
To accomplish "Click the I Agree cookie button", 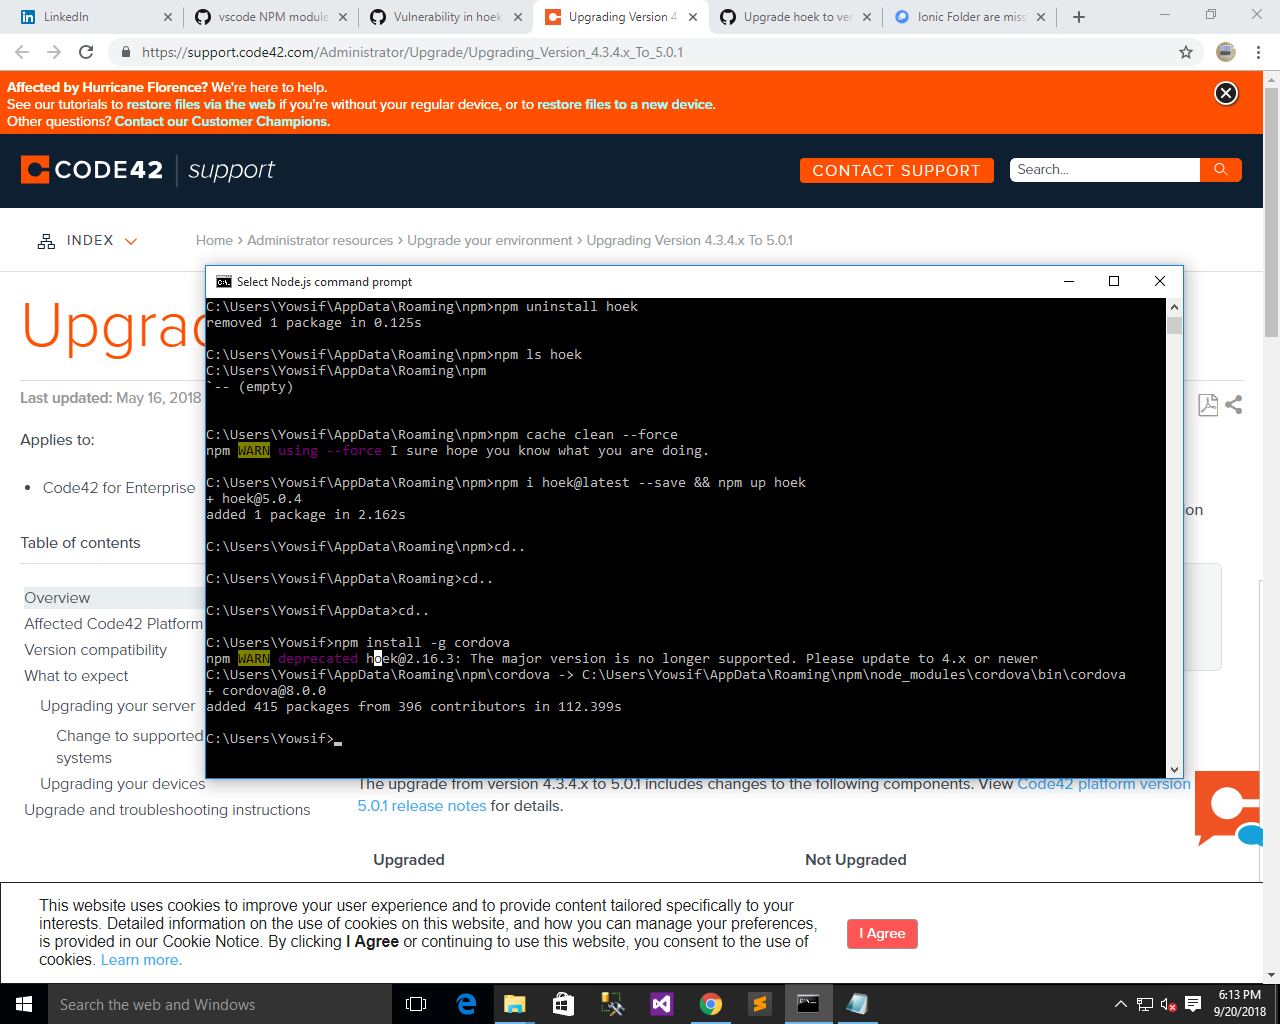I will pyautogui.click(x=882, y=933).
